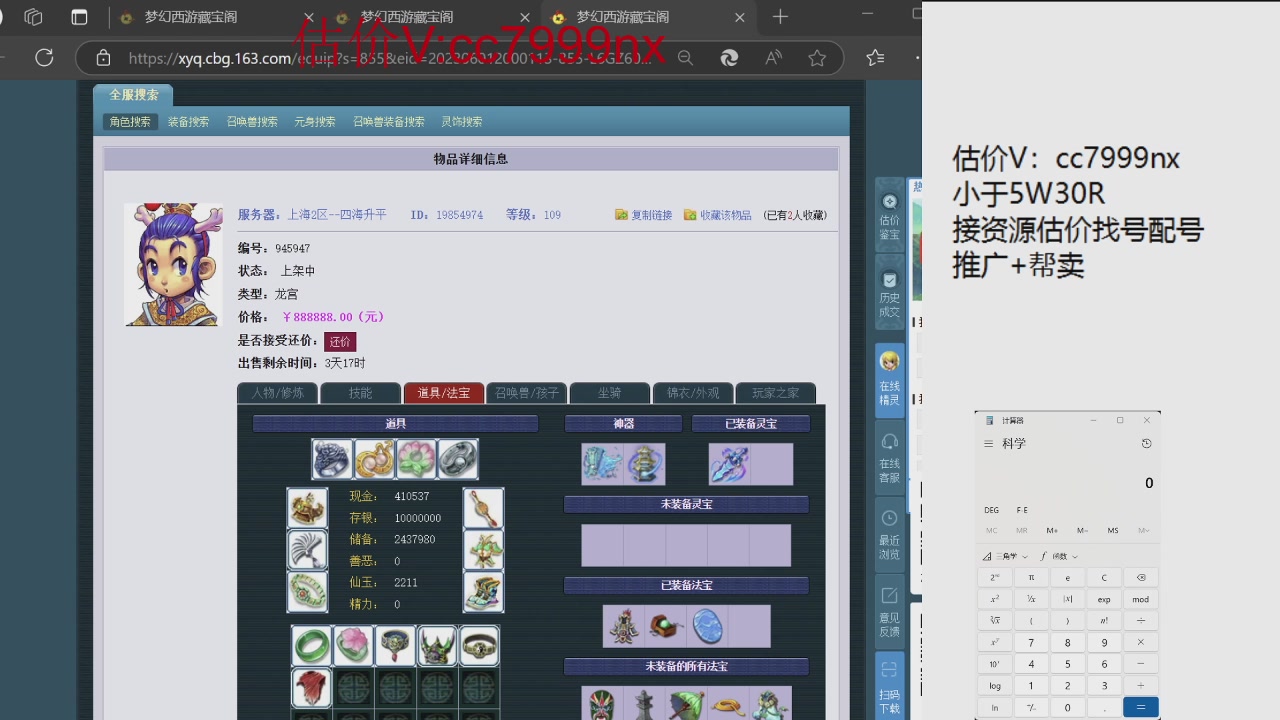This screenshot has width=1280, height=720.
Task: Expand 三角学 dropdown in Calculator
Action: tap(1005, 556)
